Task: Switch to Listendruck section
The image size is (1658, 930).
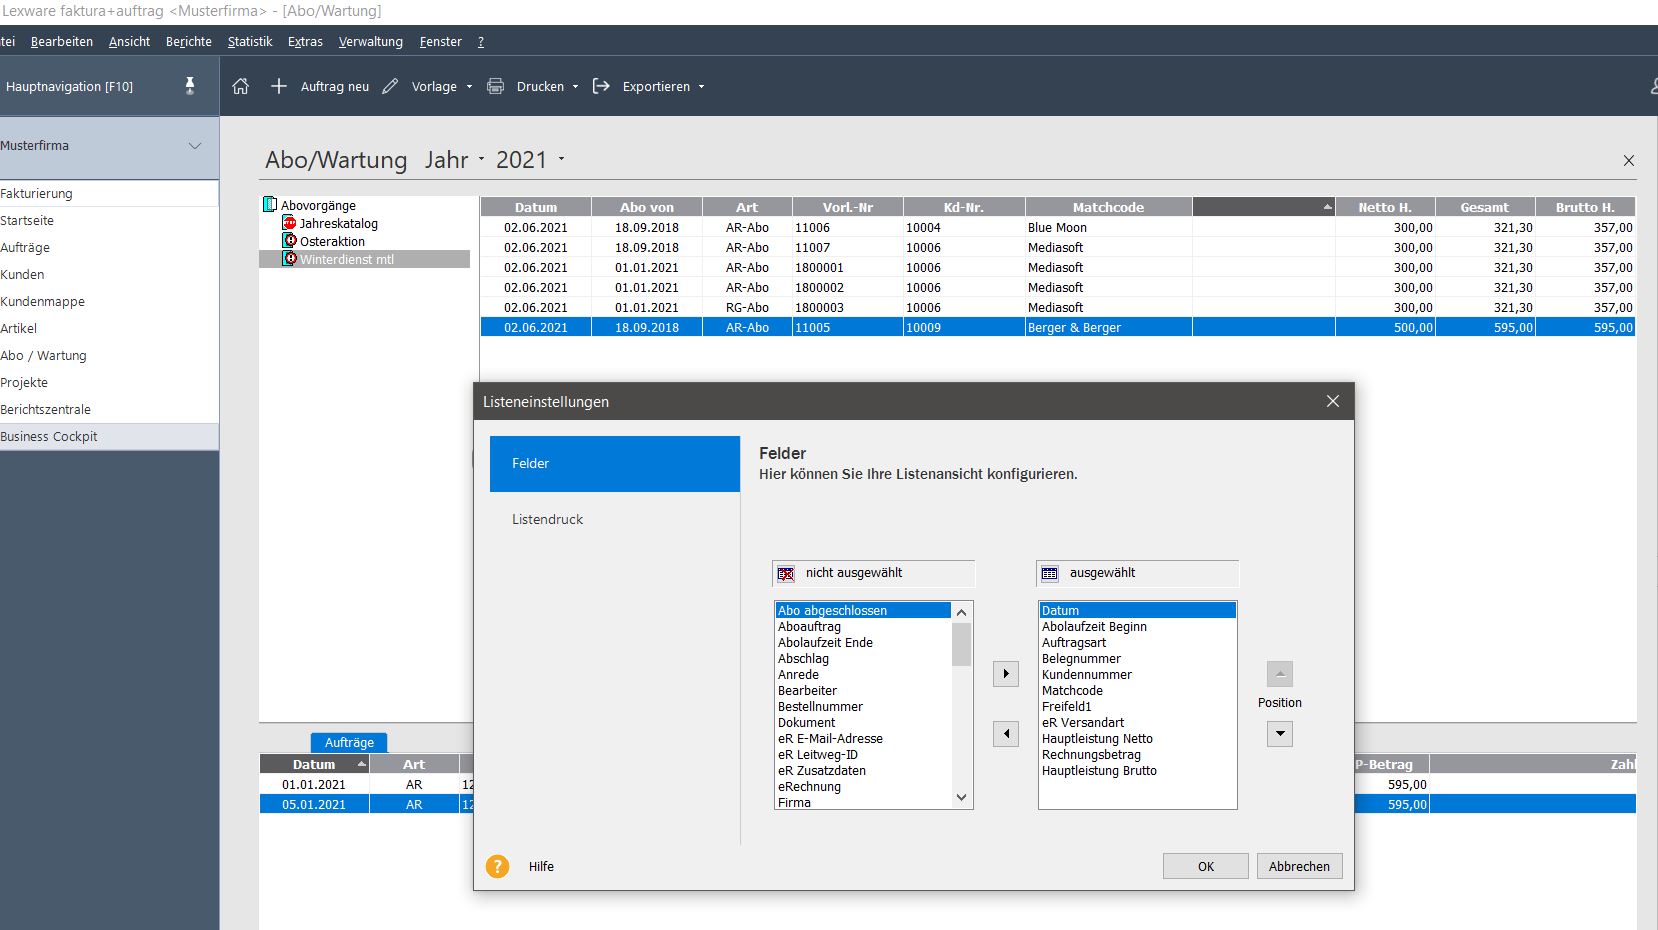Action: [547, 519]
